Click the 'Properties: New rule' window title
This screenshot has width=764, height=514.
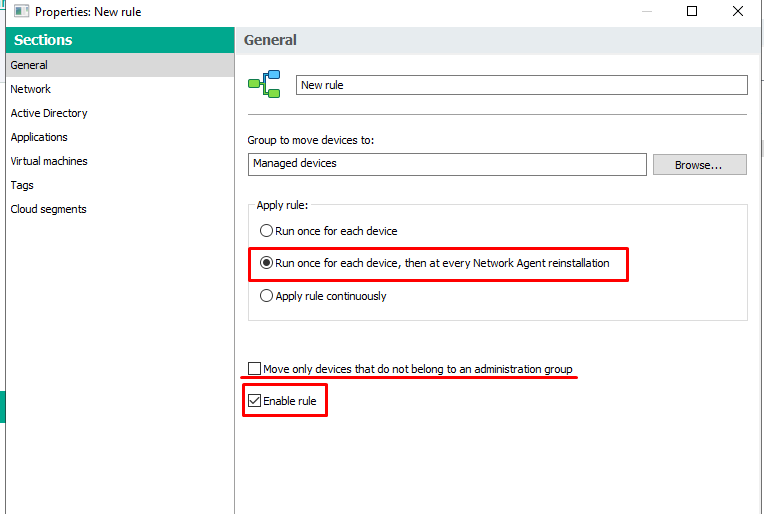[88, 12]
